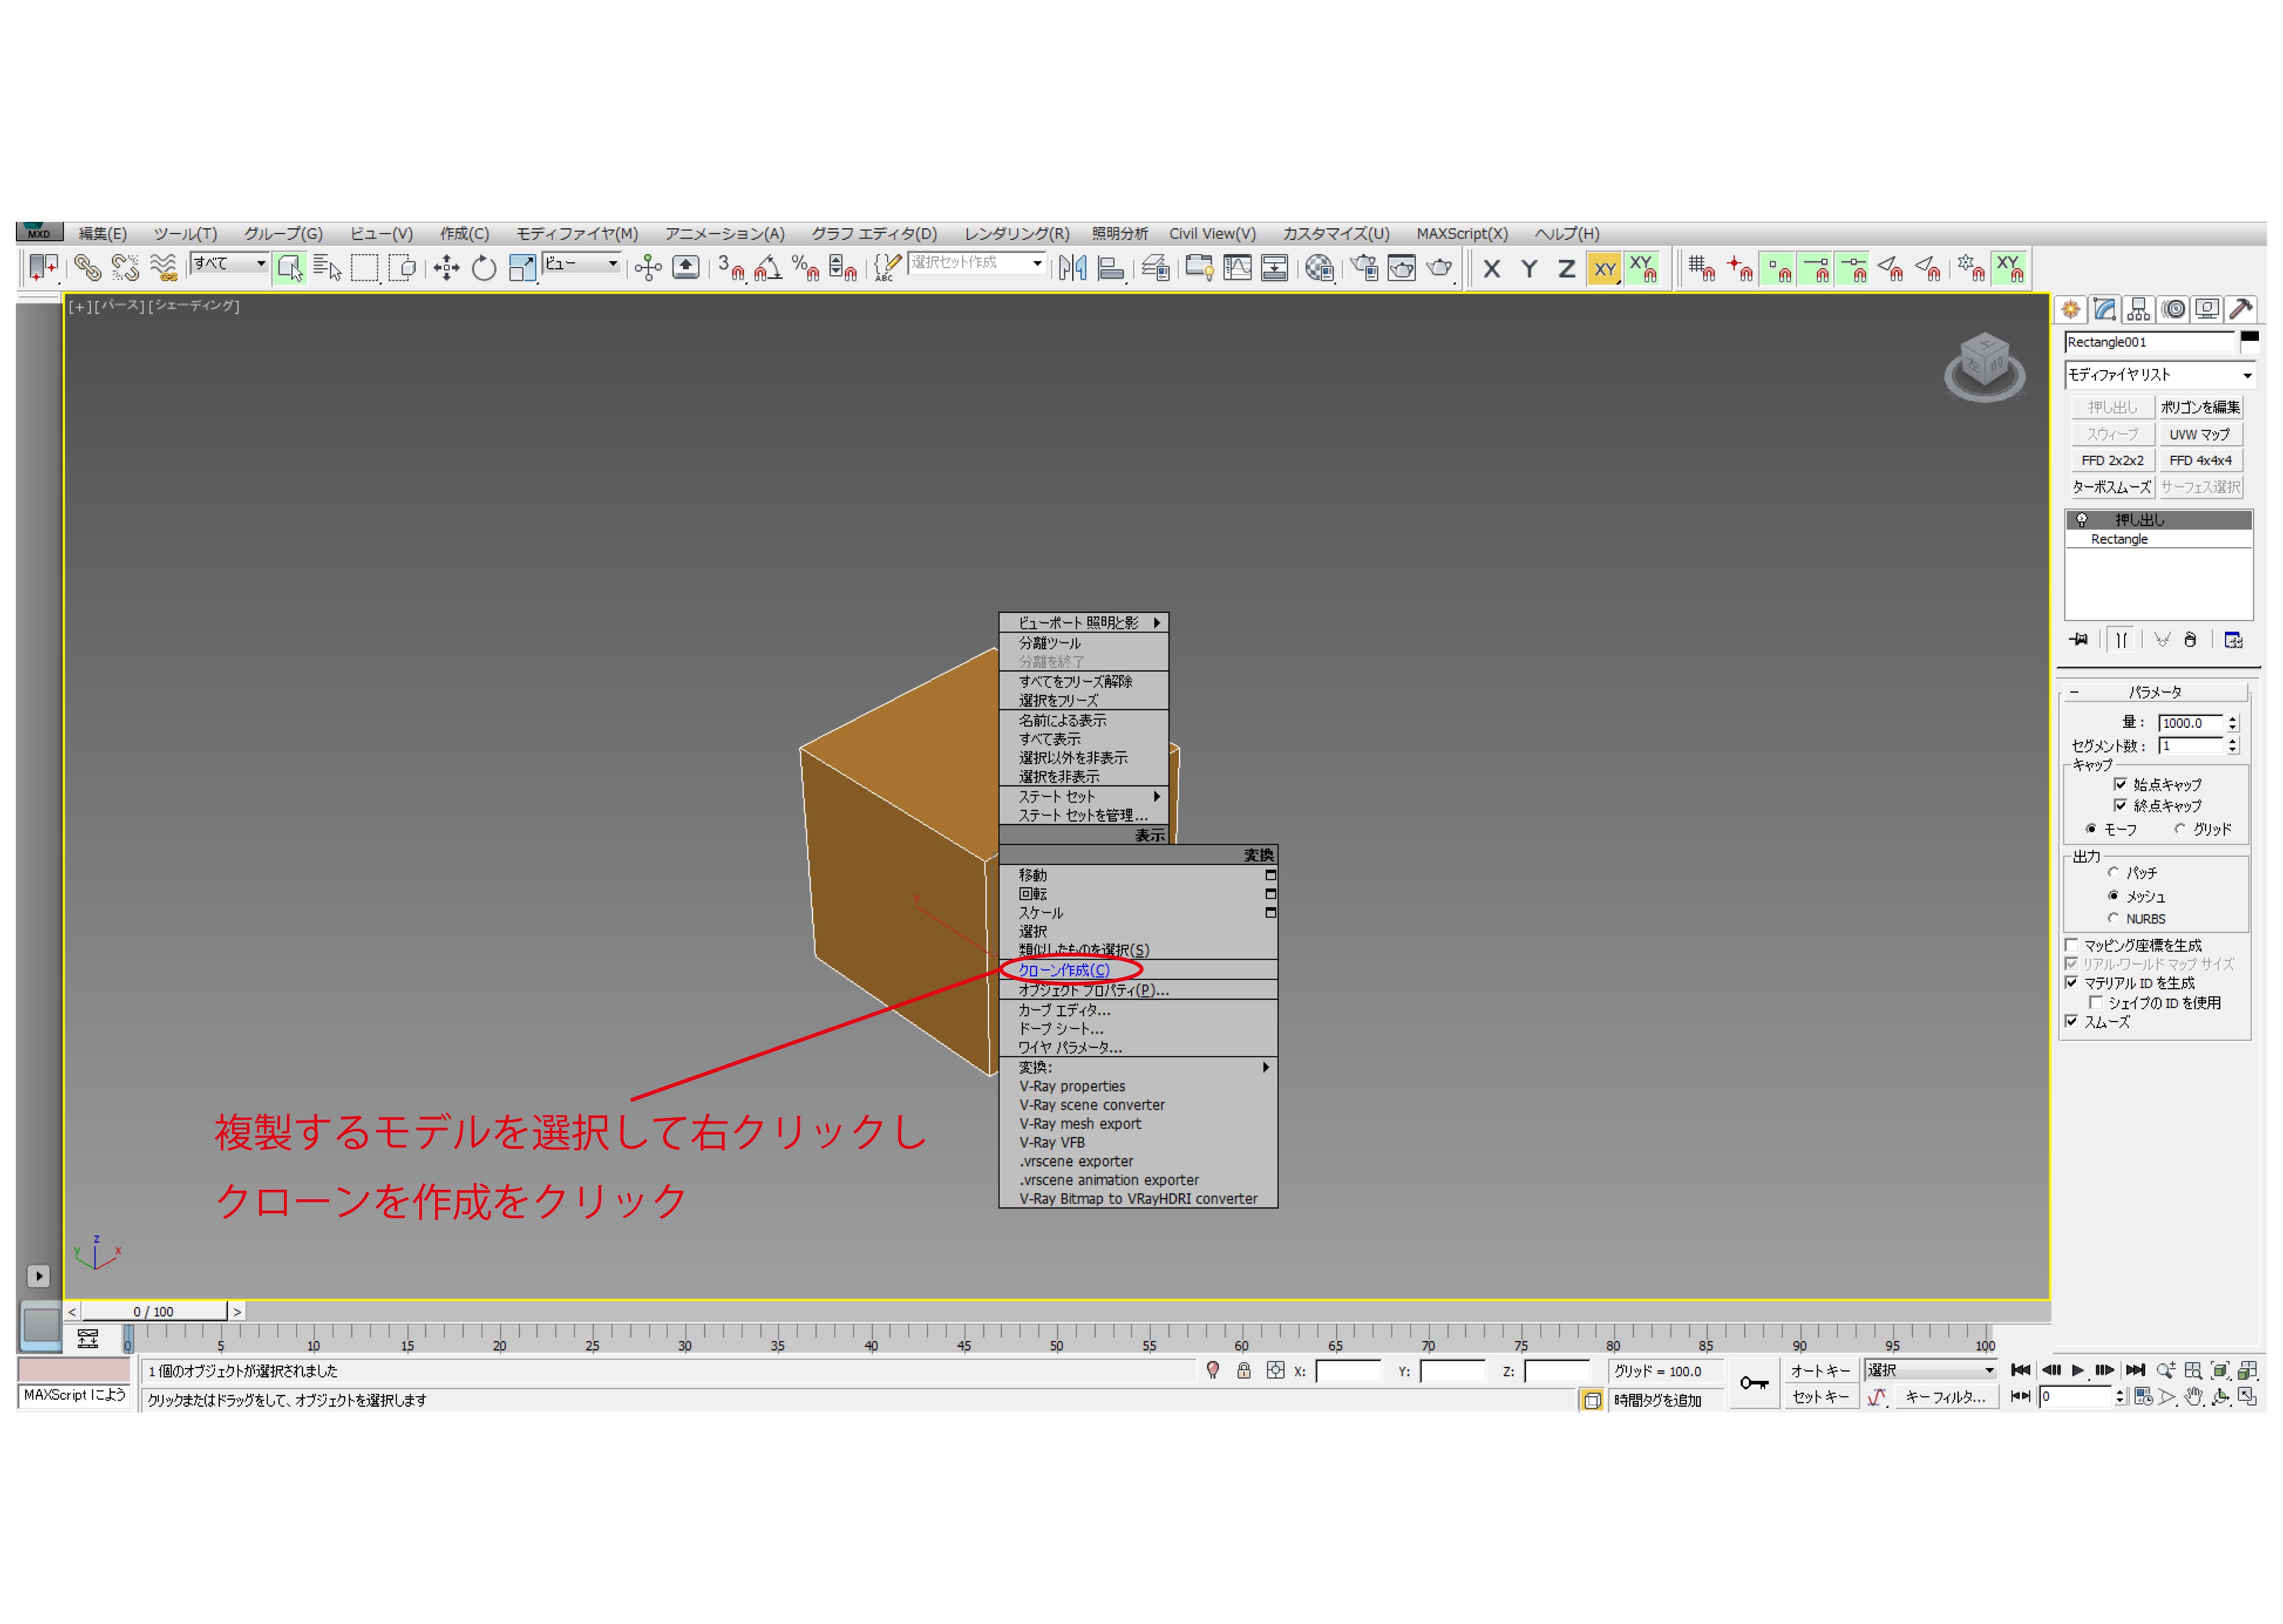Toggle the selection lock icon
Image resolution: width=2283 pixels, height=1624 pixels.
pos(1243,1371)
